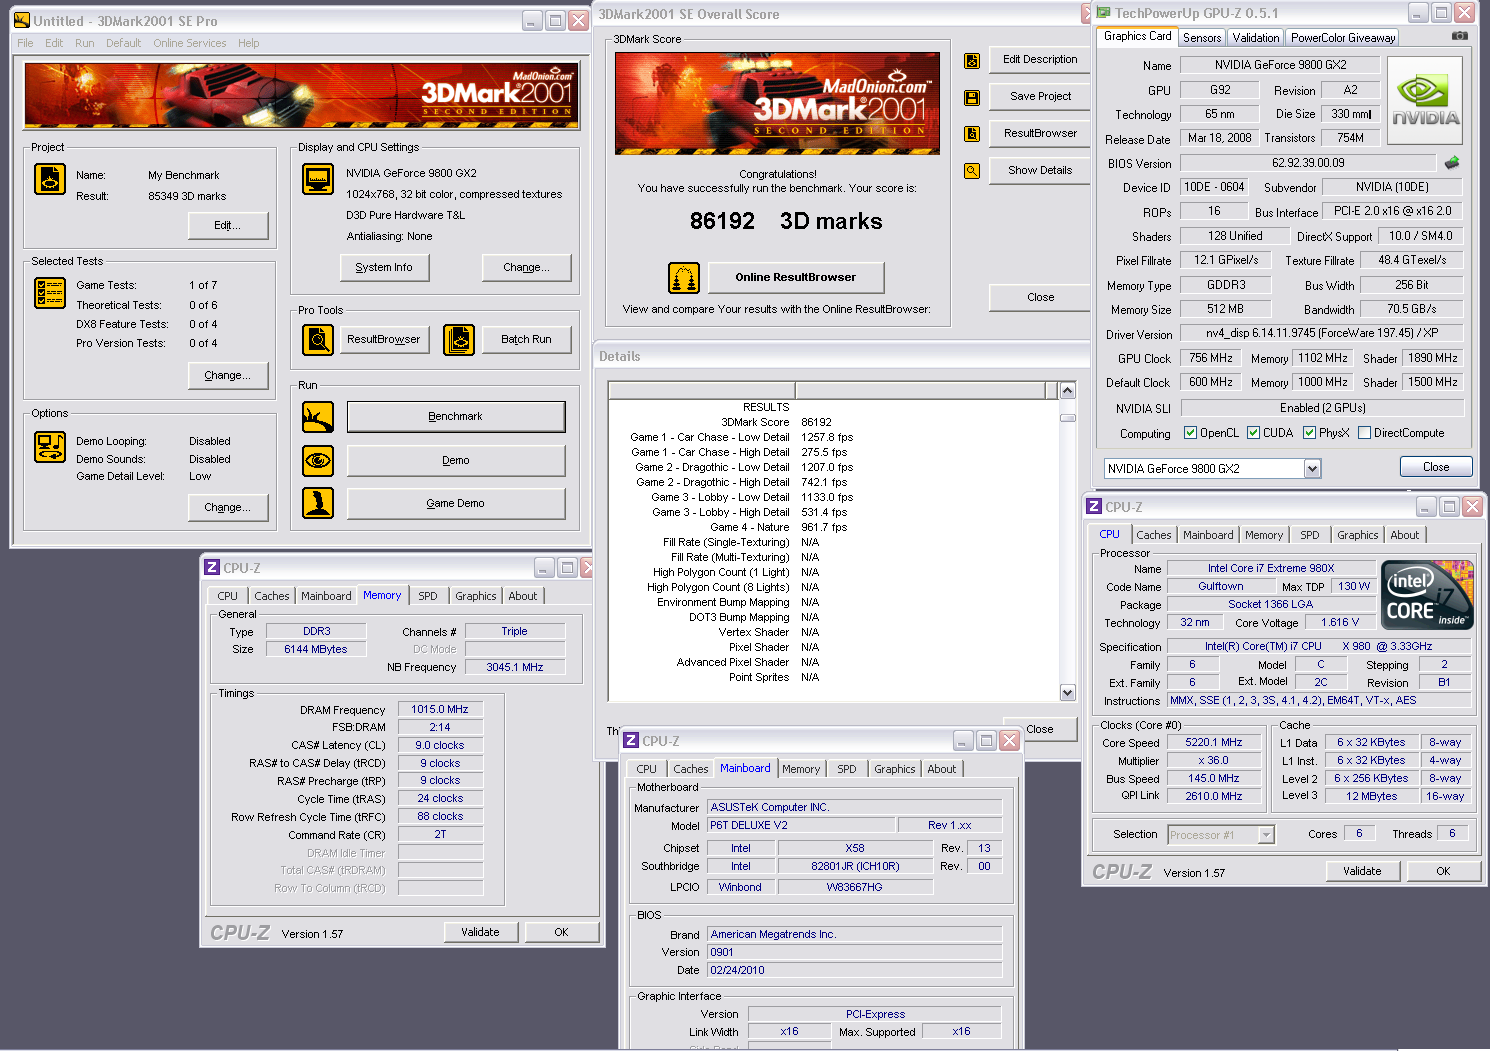Click the Details list scrollbar down arrow
1490x1051 pixels.
coord(1067,693)
